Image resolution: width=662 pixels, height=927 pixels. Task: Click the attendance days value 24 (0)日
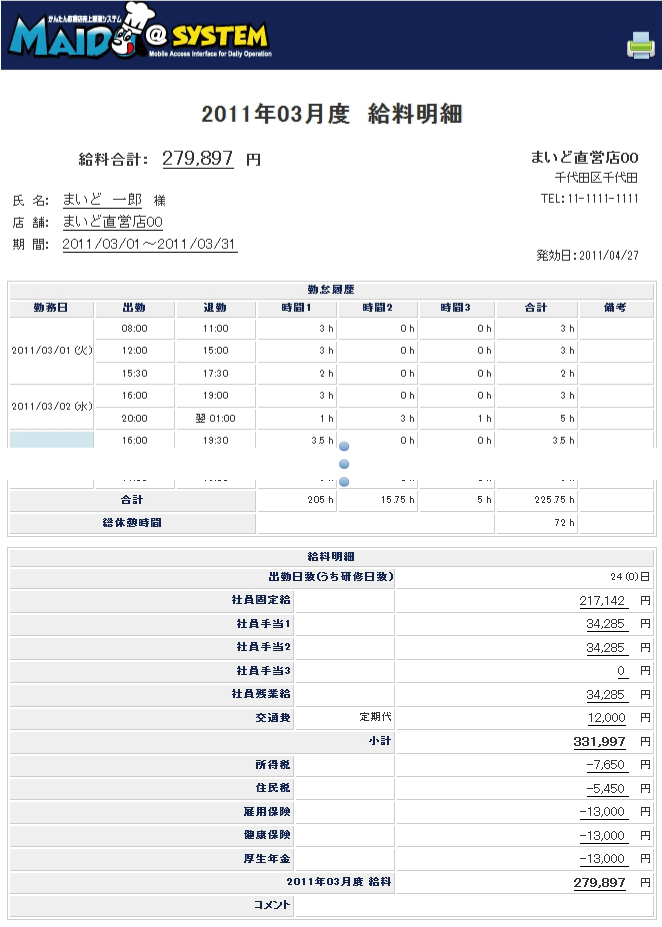point(630,577)
